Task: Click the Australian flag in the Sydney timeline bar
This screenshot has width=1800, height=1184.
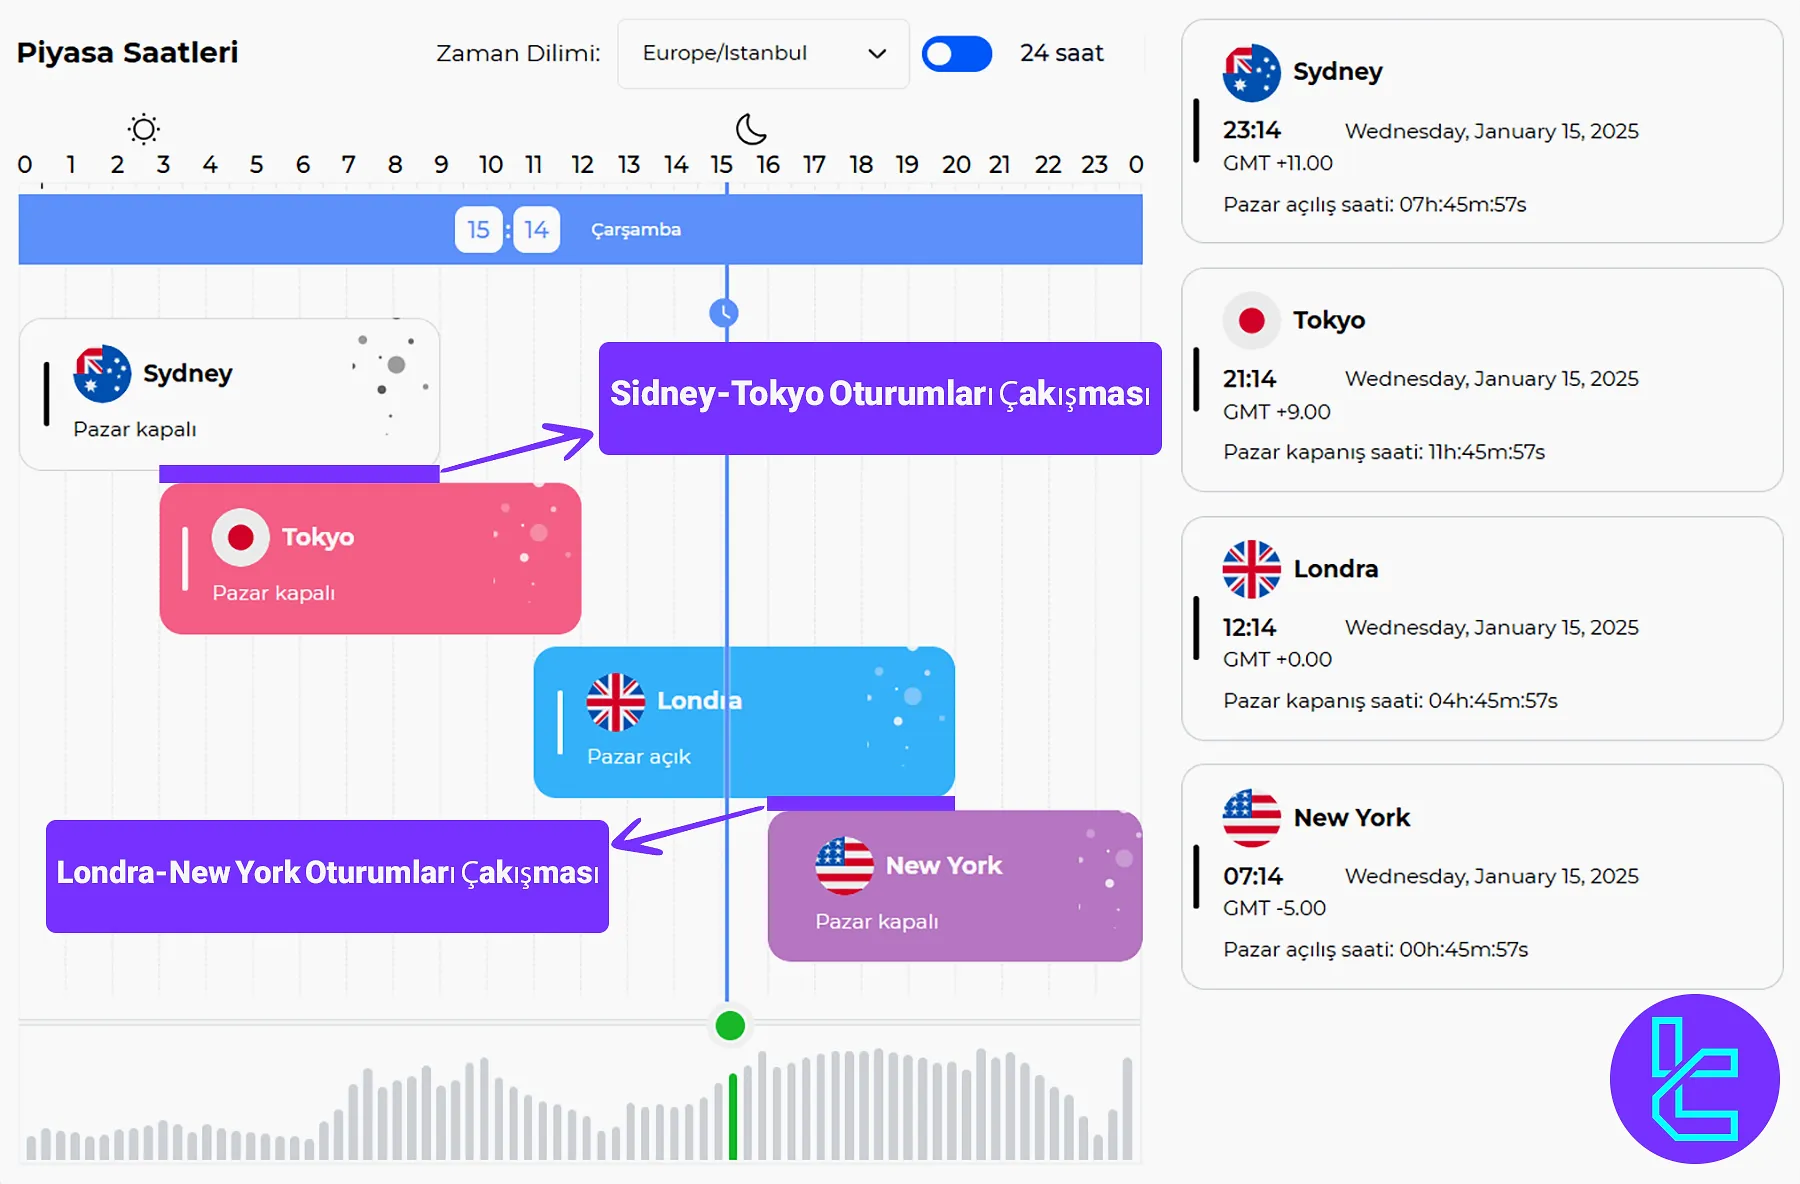Action: click(102, 374)
